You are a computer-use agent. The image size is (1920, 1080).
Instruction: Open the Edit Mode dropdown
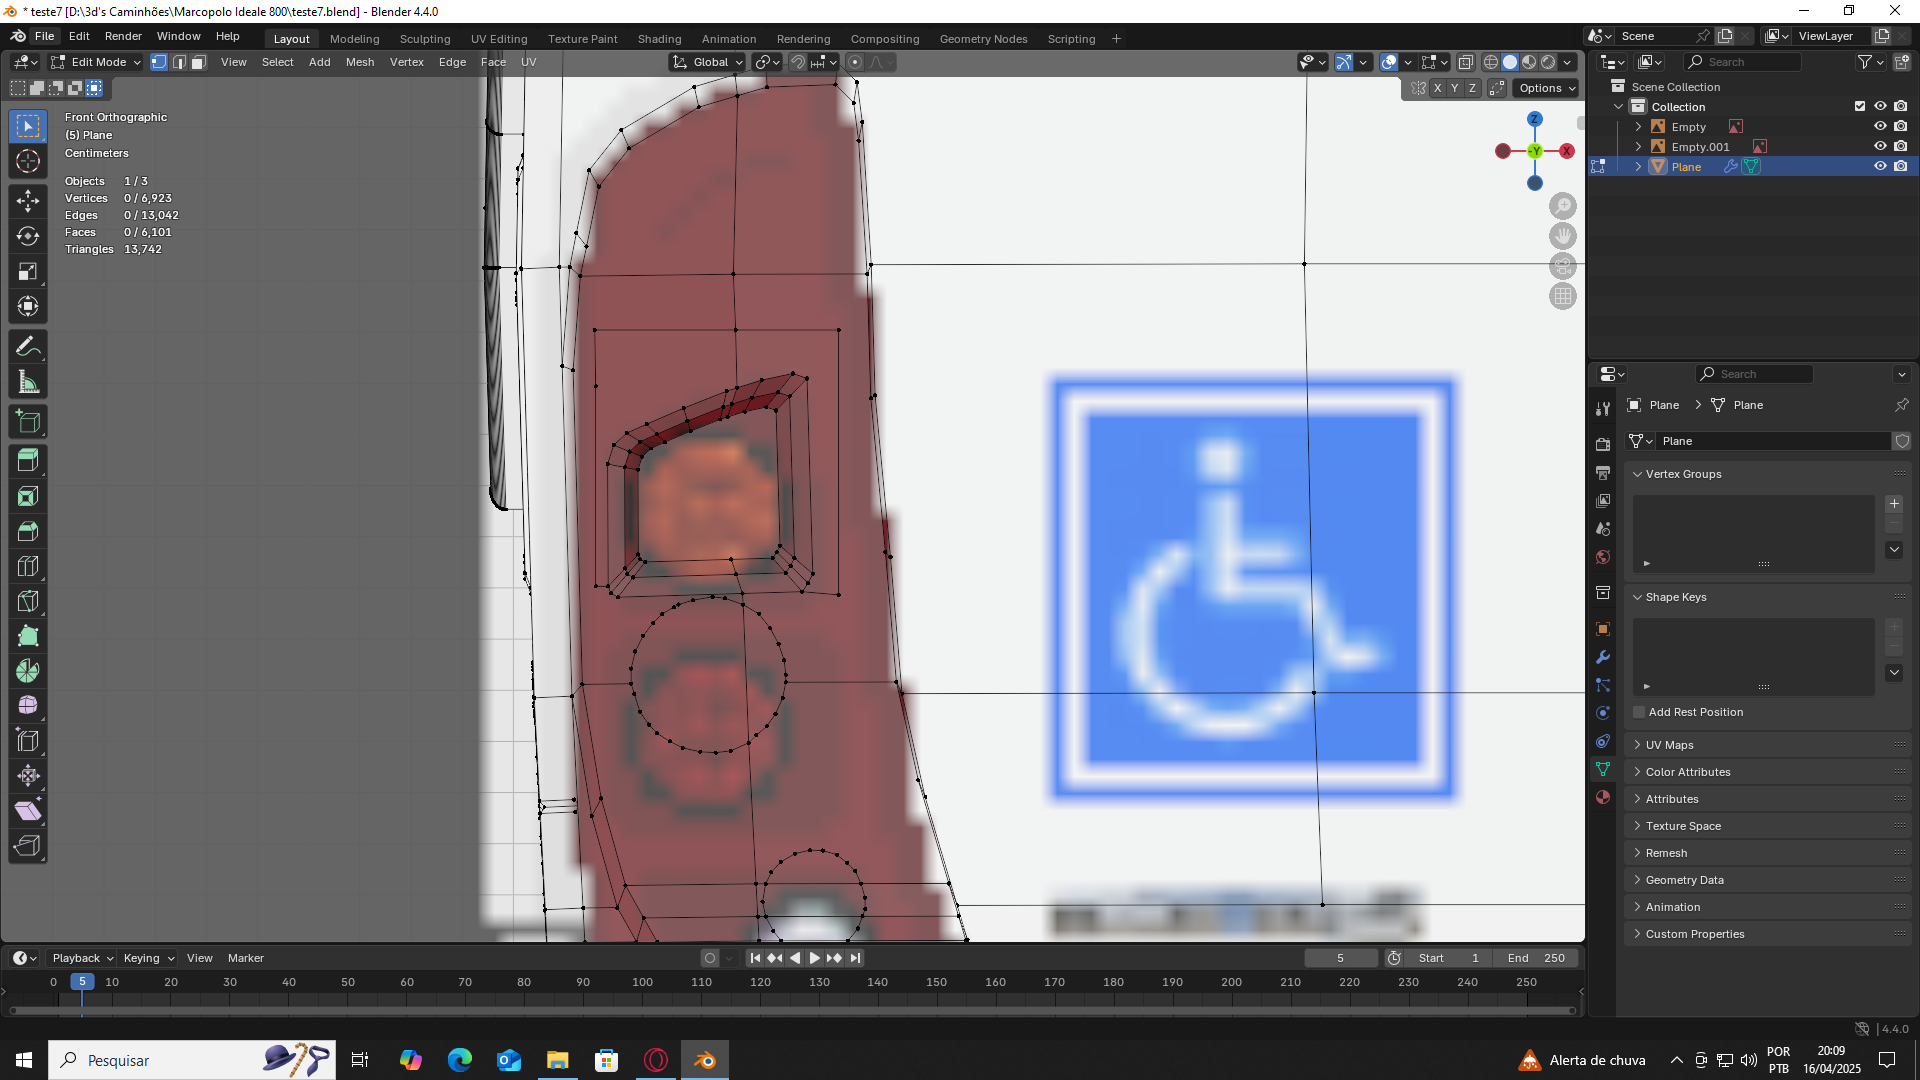coord(96,62)
